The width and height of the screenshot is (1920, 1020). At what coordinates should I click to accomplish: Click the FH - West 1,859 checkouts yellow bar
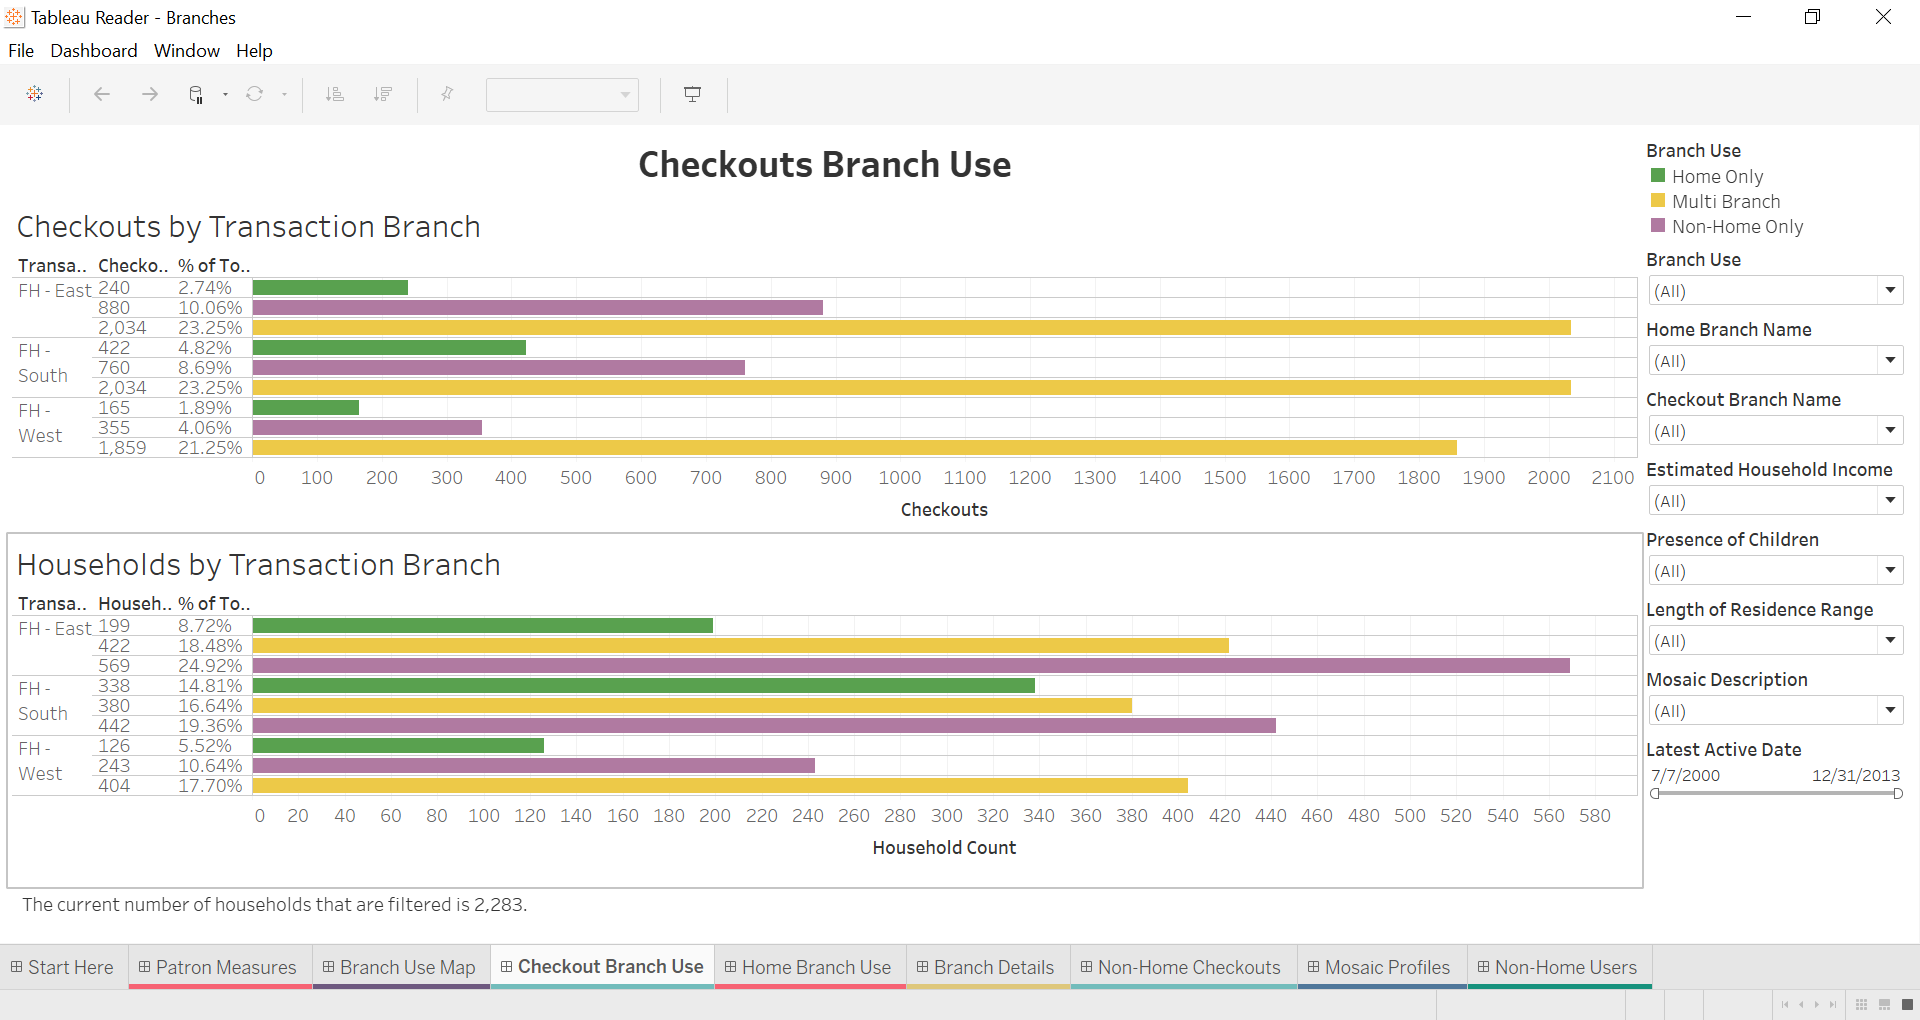point(855,448)
